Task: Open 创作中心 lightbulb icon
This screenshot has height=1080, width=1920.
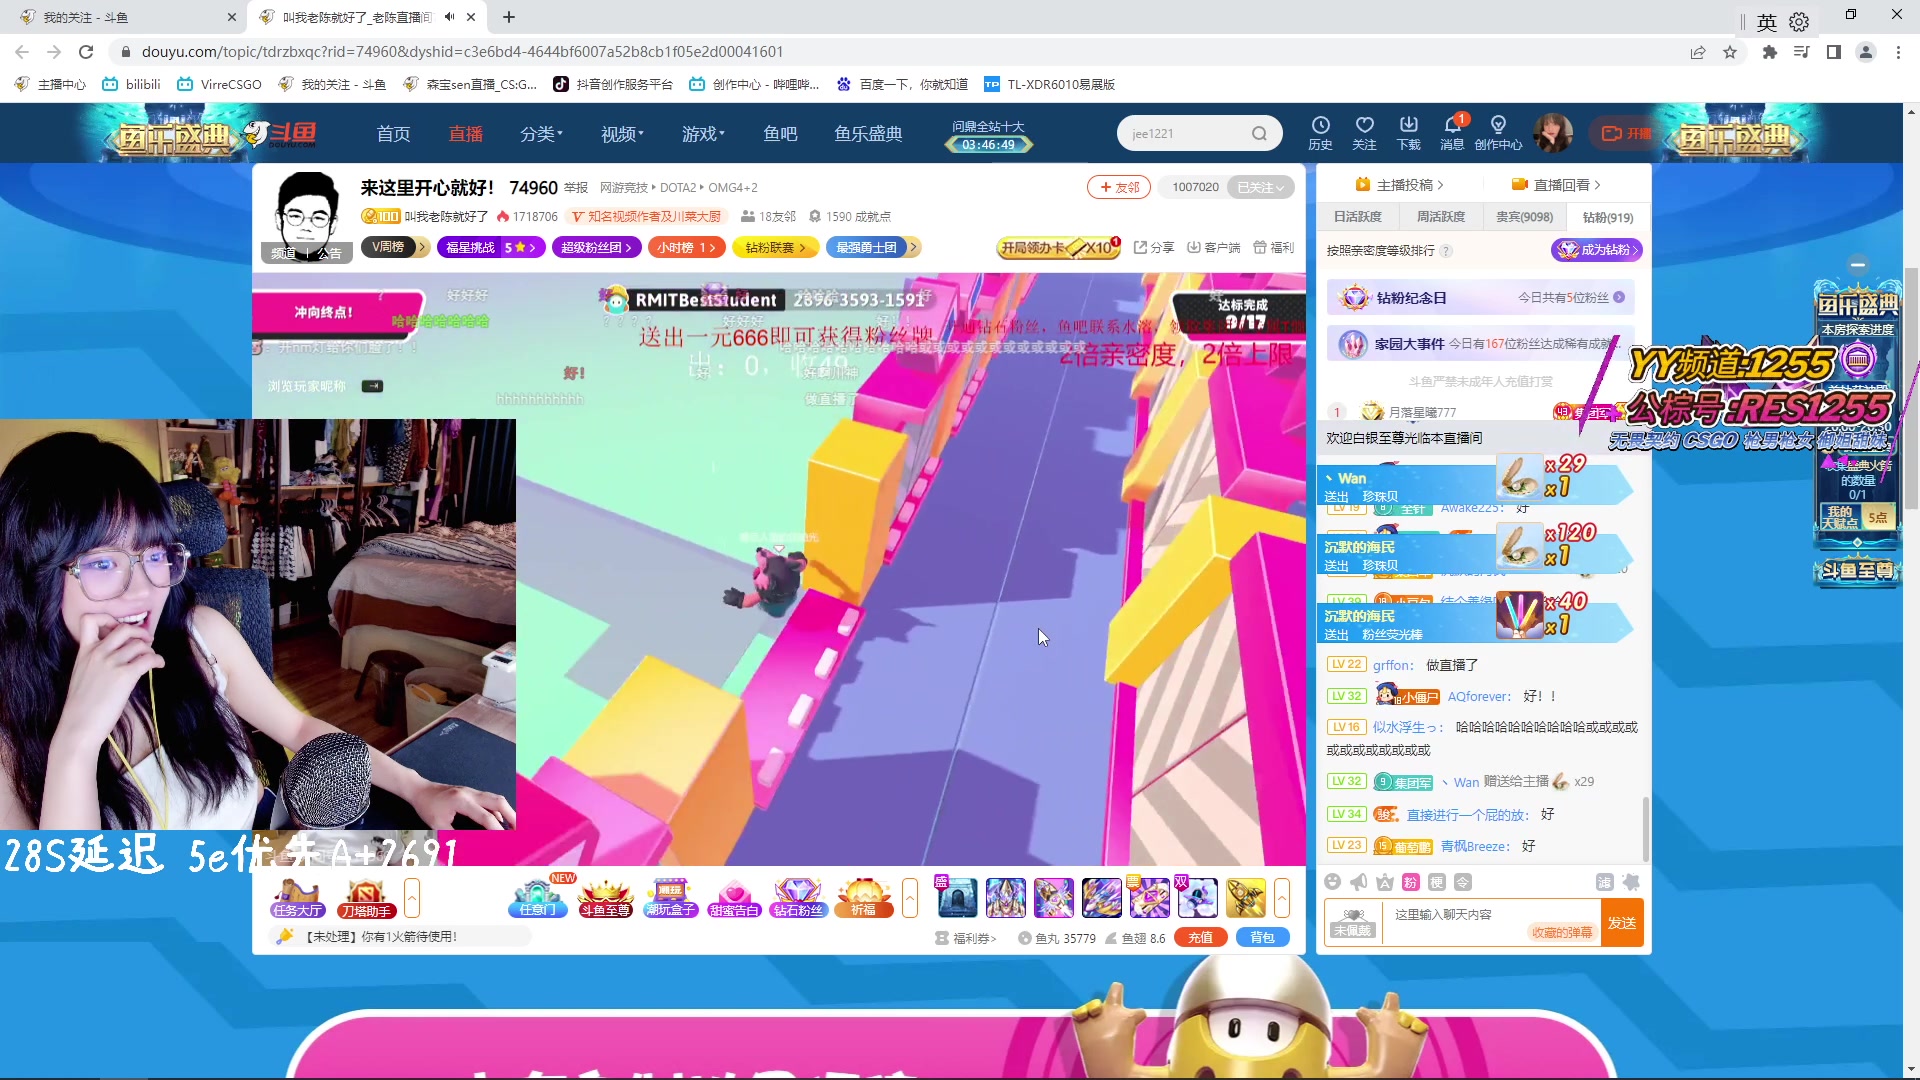Action: click(1498, 132)
